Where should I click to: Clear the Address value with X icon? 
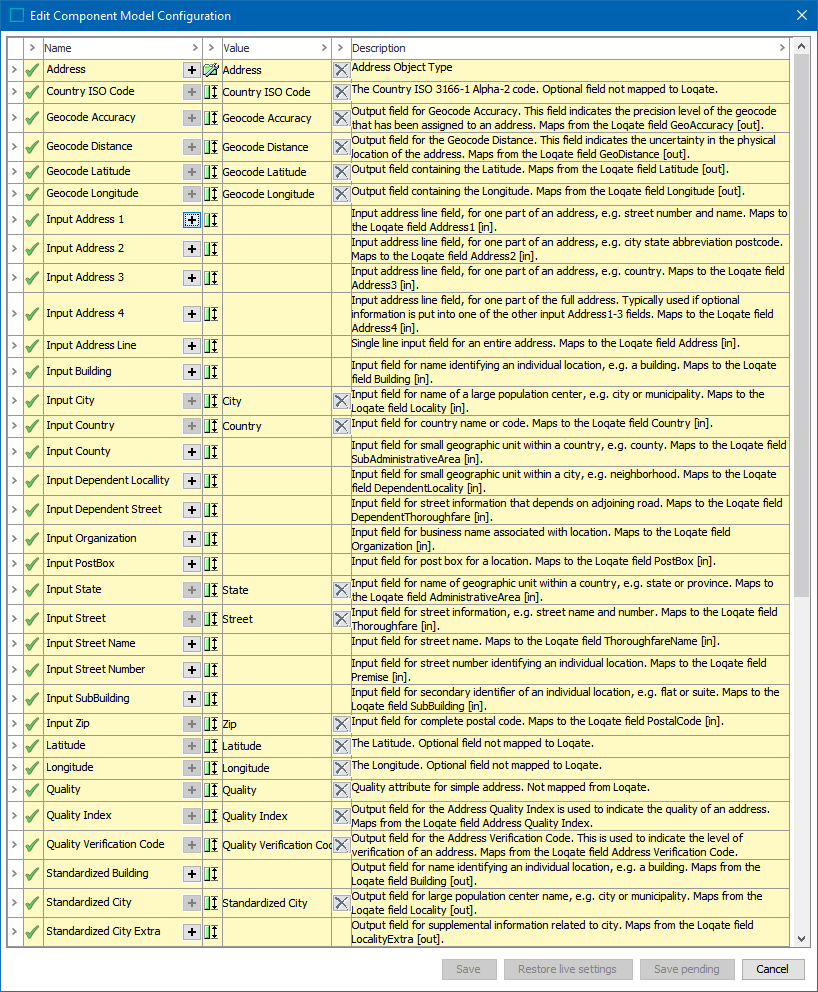341,70
